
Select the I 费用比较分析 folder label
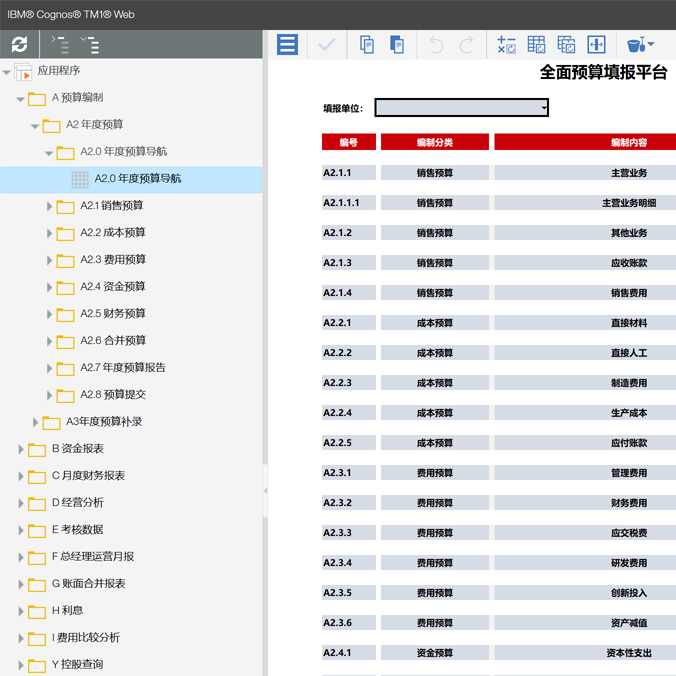pos(86,638)
